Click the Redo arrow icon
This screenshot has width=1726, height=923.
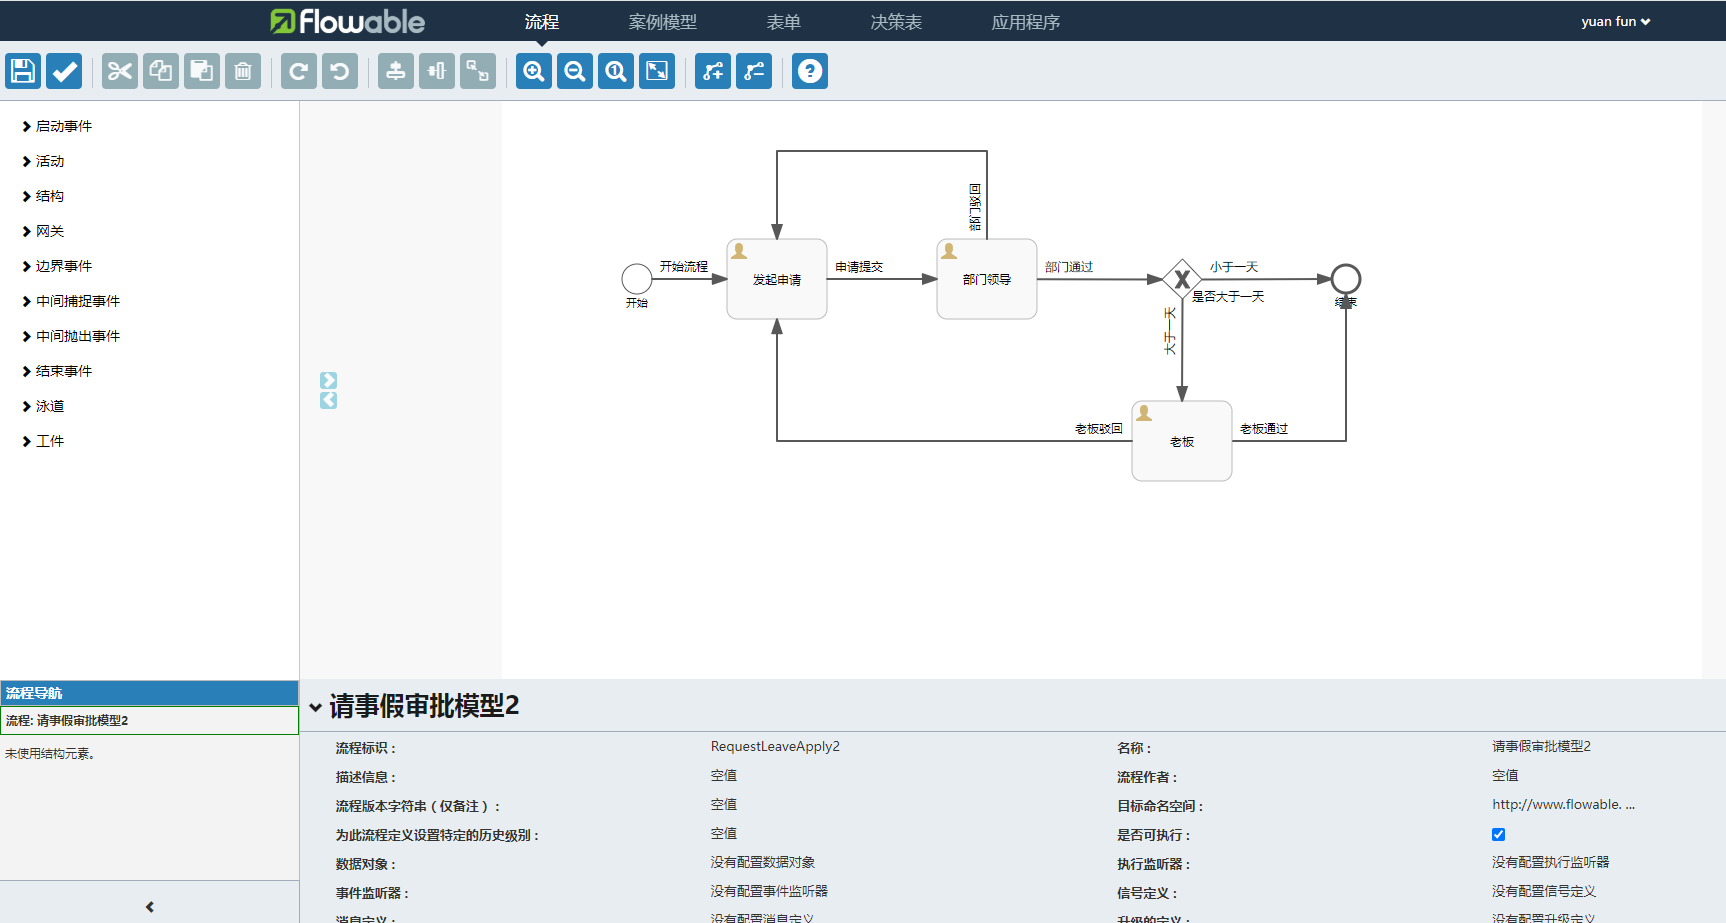299,71
